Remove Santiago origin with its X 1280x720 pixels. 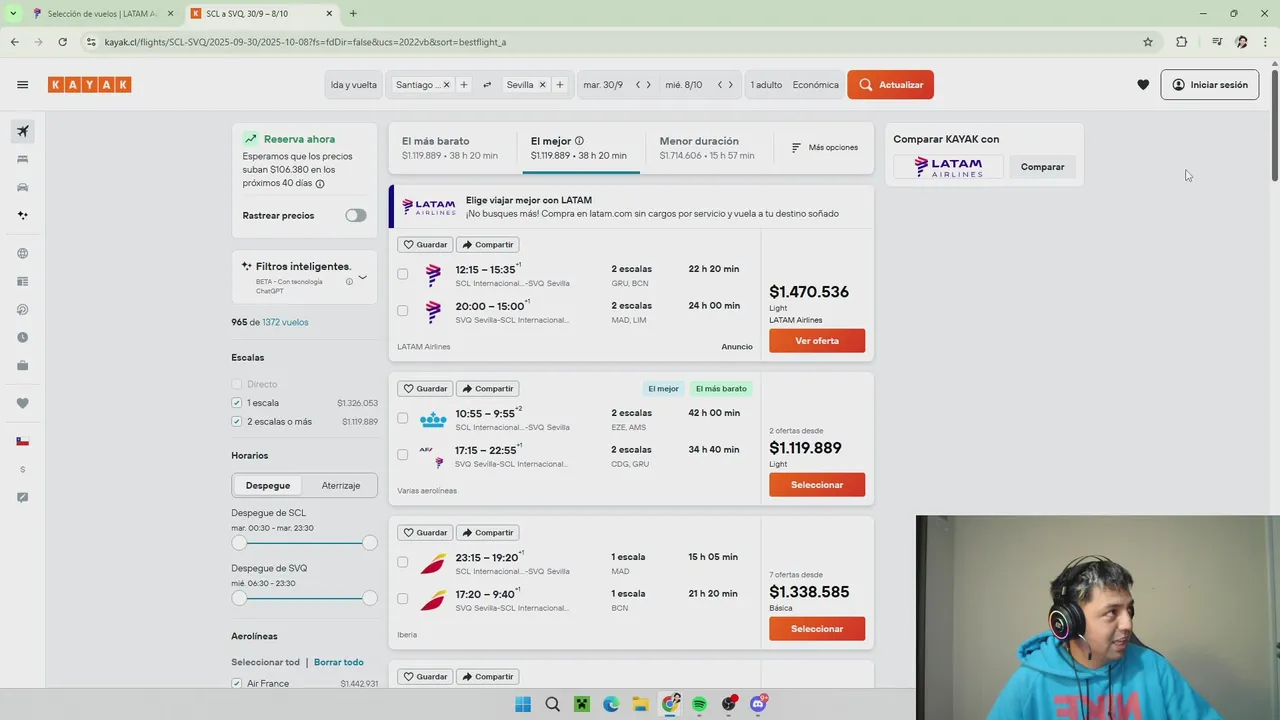[446, 85]
